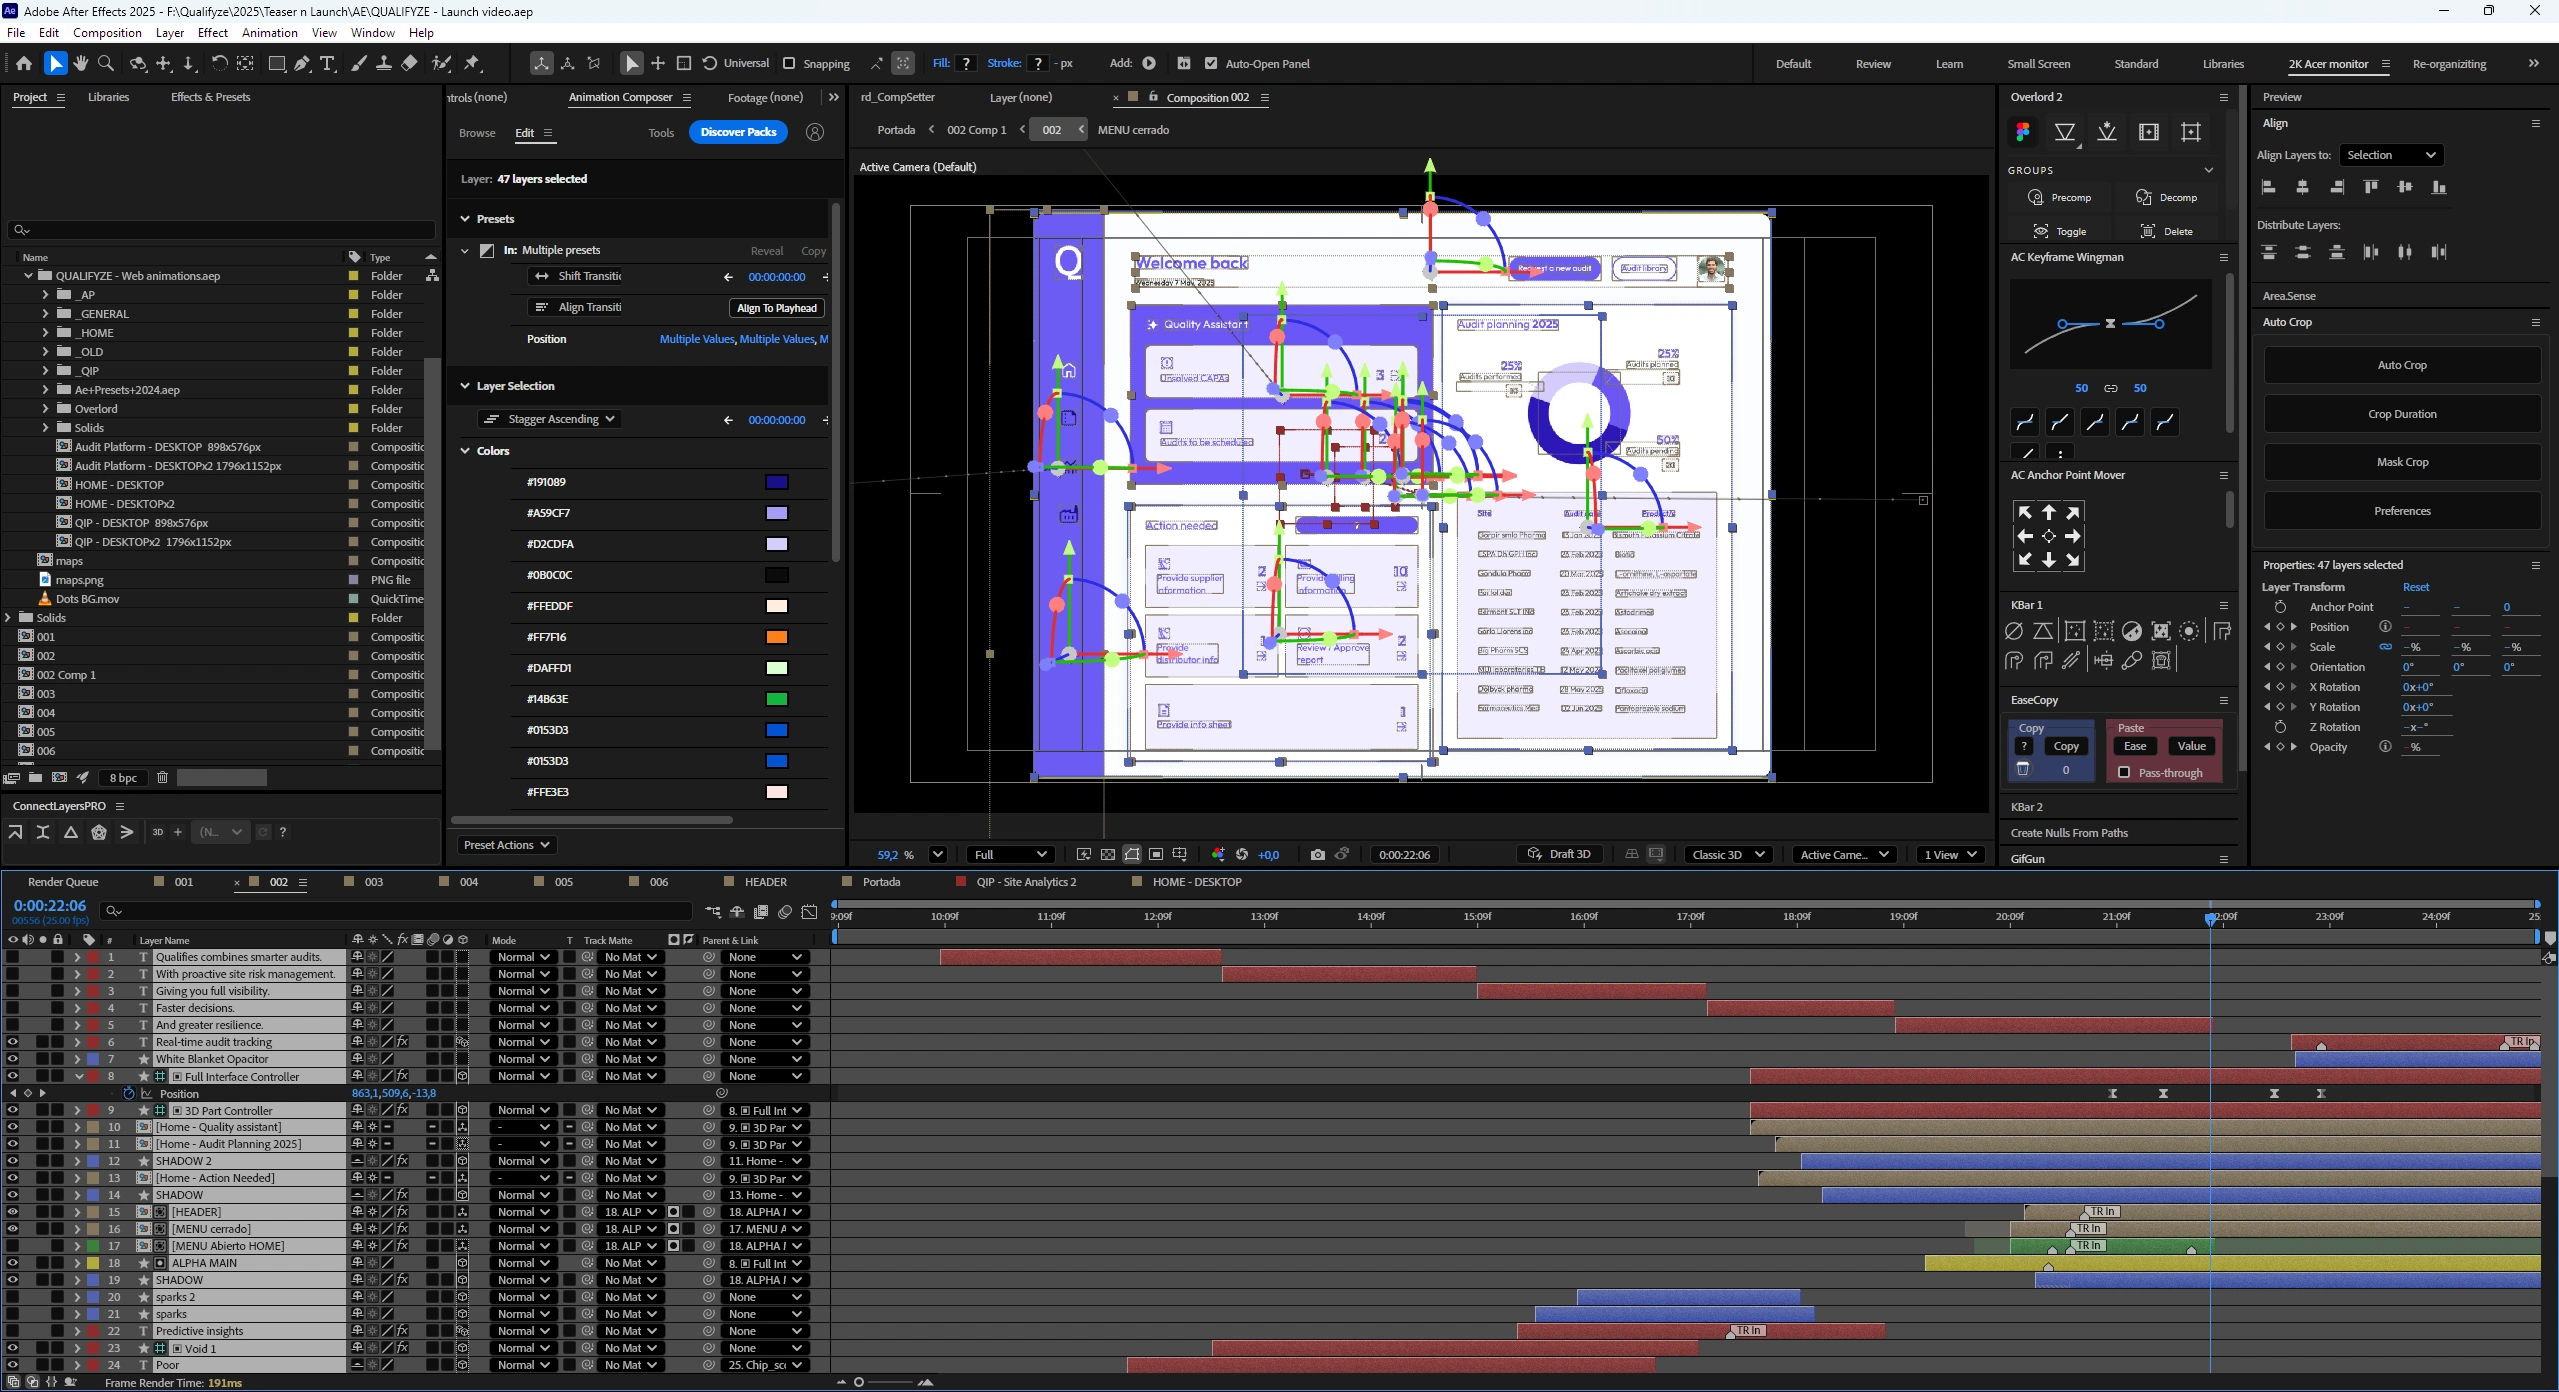Click the #FF7F16 orange color swatch

(x=776, y=637)
